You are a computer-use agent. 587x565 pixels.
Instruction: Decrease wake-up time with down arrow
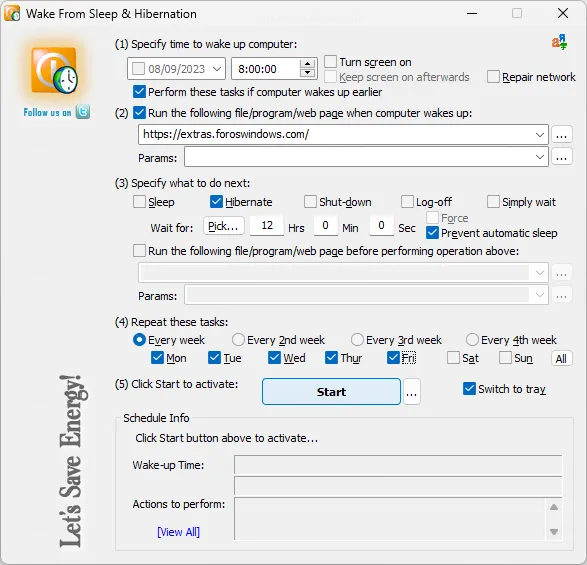[307, 73]
